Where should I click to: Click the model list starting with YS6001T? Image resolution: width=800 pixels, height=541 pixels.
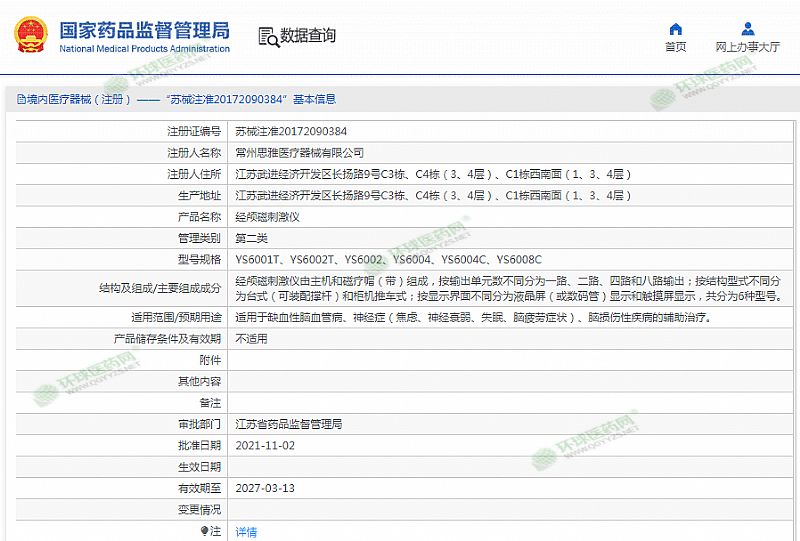coord(388,260)
